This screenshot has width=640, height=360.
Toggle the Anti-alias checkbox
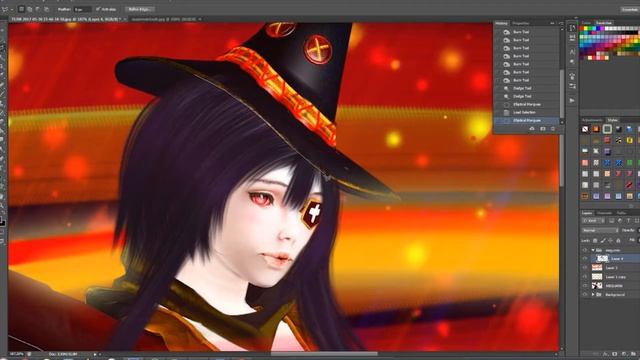(98, 9)
